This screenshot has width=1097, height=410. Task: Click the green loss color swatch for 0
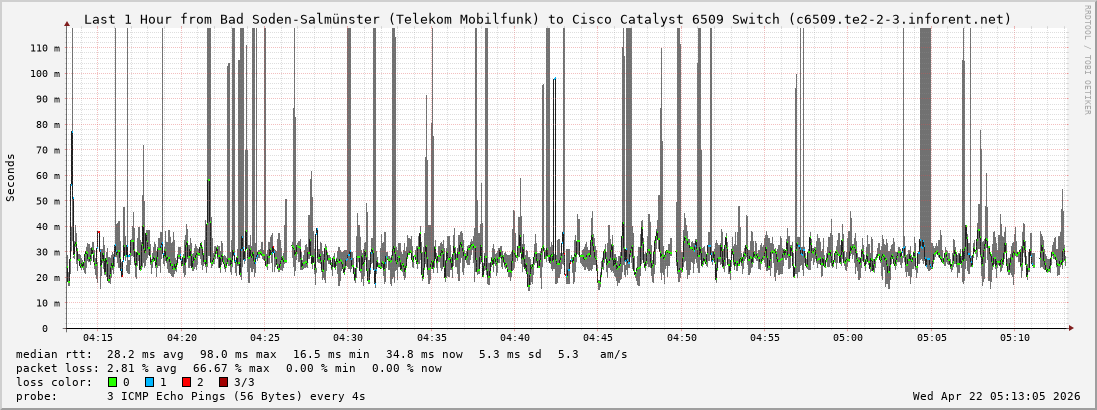[112, 382]
